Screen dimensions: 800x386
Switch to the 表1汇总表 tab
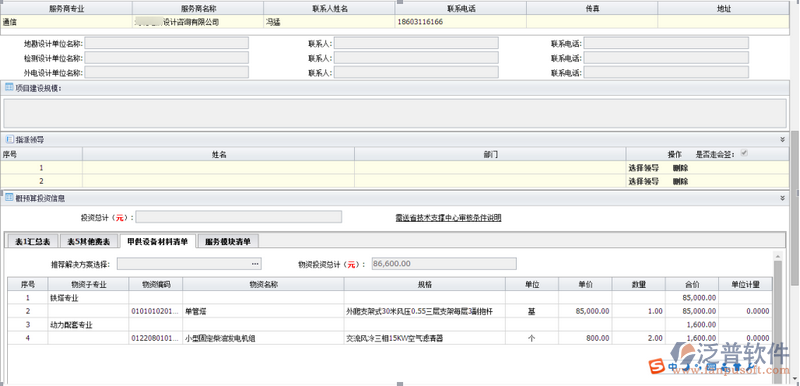(x=33, y=242)
